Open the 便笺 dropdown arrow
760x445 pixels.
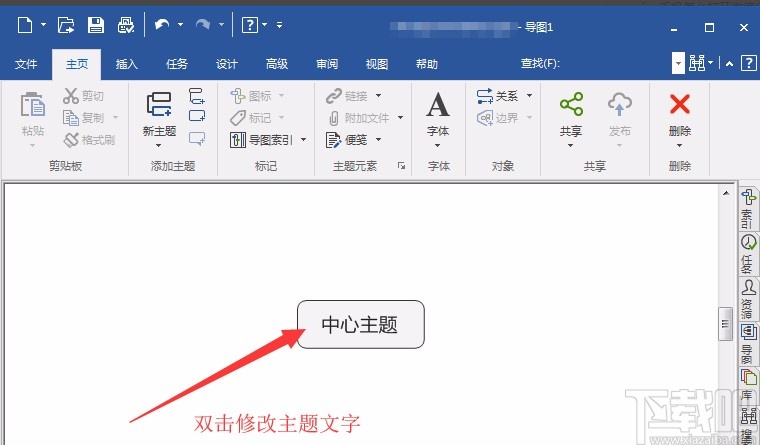coord(379,140)
